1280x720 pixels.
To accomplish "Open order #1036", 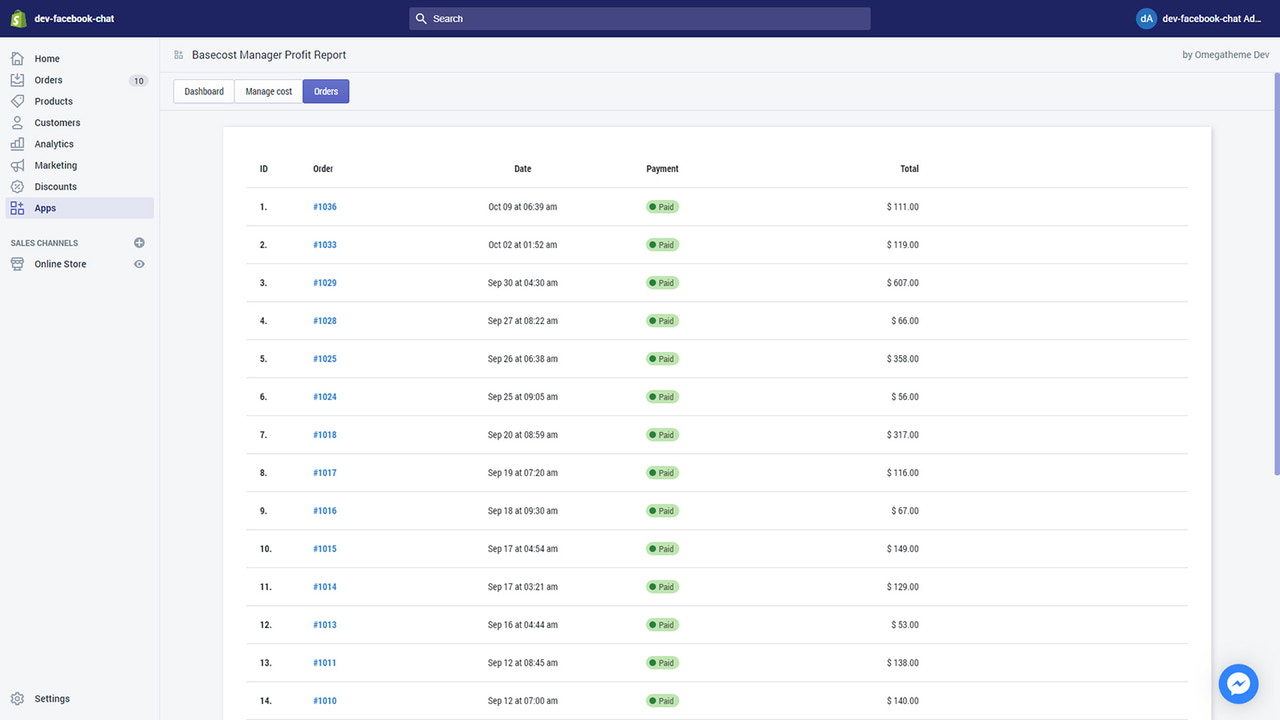I will click(324, 206).
